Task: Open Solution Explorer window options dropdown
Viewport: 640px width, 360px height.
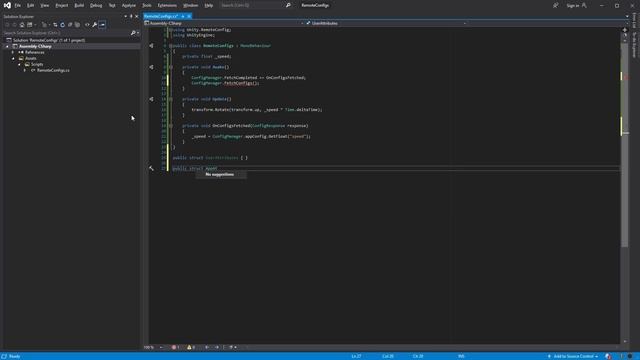Action: pyautogui.click(x=125, y=16)
